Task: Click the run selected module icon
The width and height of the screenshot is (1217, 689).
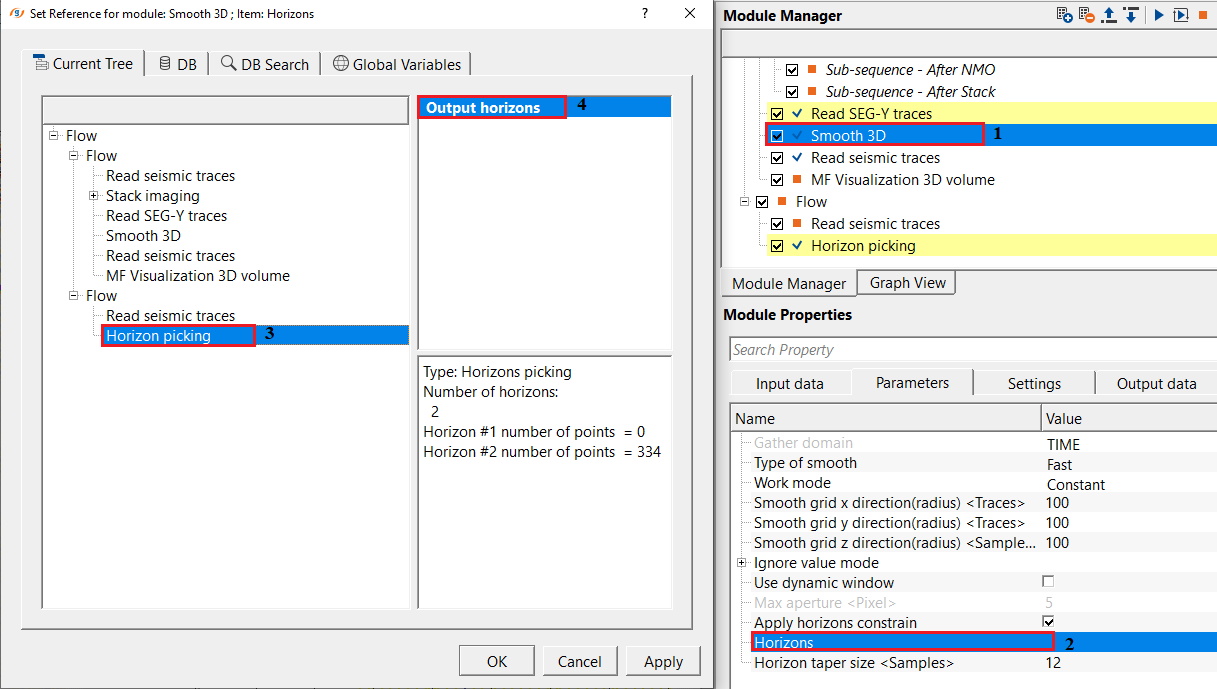Action: (x=1181, y=15)
